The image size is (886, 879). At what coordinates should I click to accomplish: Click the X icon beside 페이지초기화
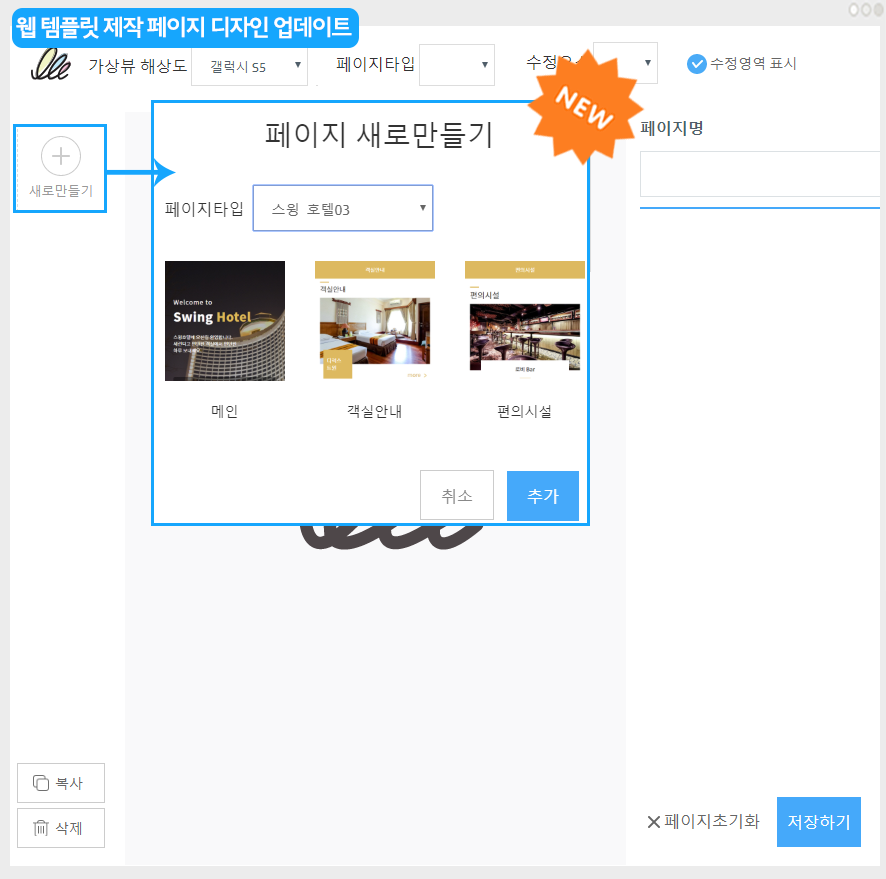point(654,822)
